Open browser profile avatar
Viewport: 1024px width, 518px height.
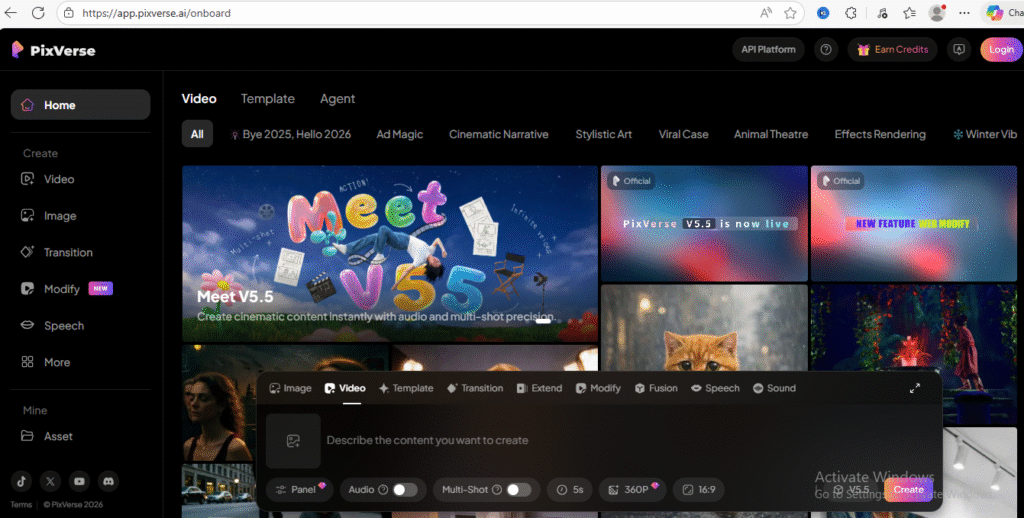(937, 13)
